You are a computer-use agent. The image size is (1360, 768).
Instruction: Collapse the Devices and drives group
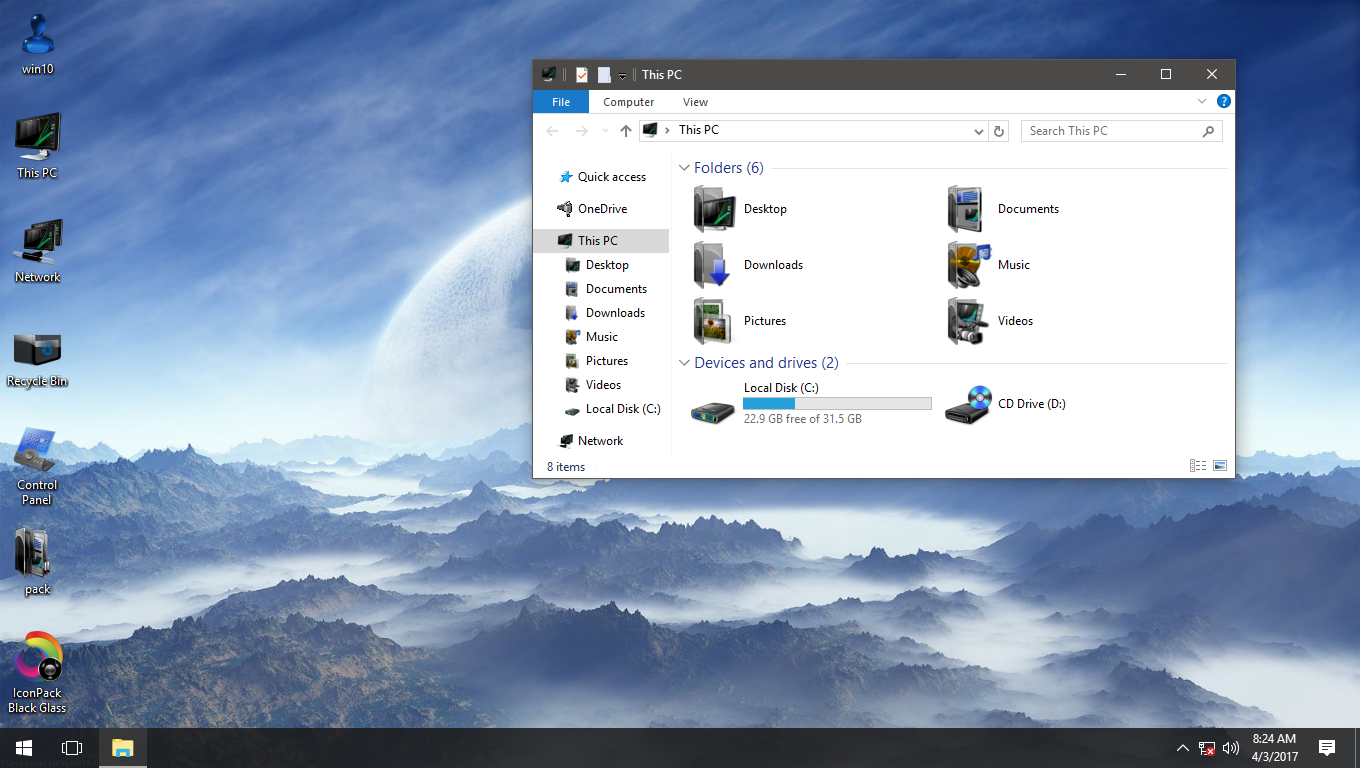[x=684, y=363]
